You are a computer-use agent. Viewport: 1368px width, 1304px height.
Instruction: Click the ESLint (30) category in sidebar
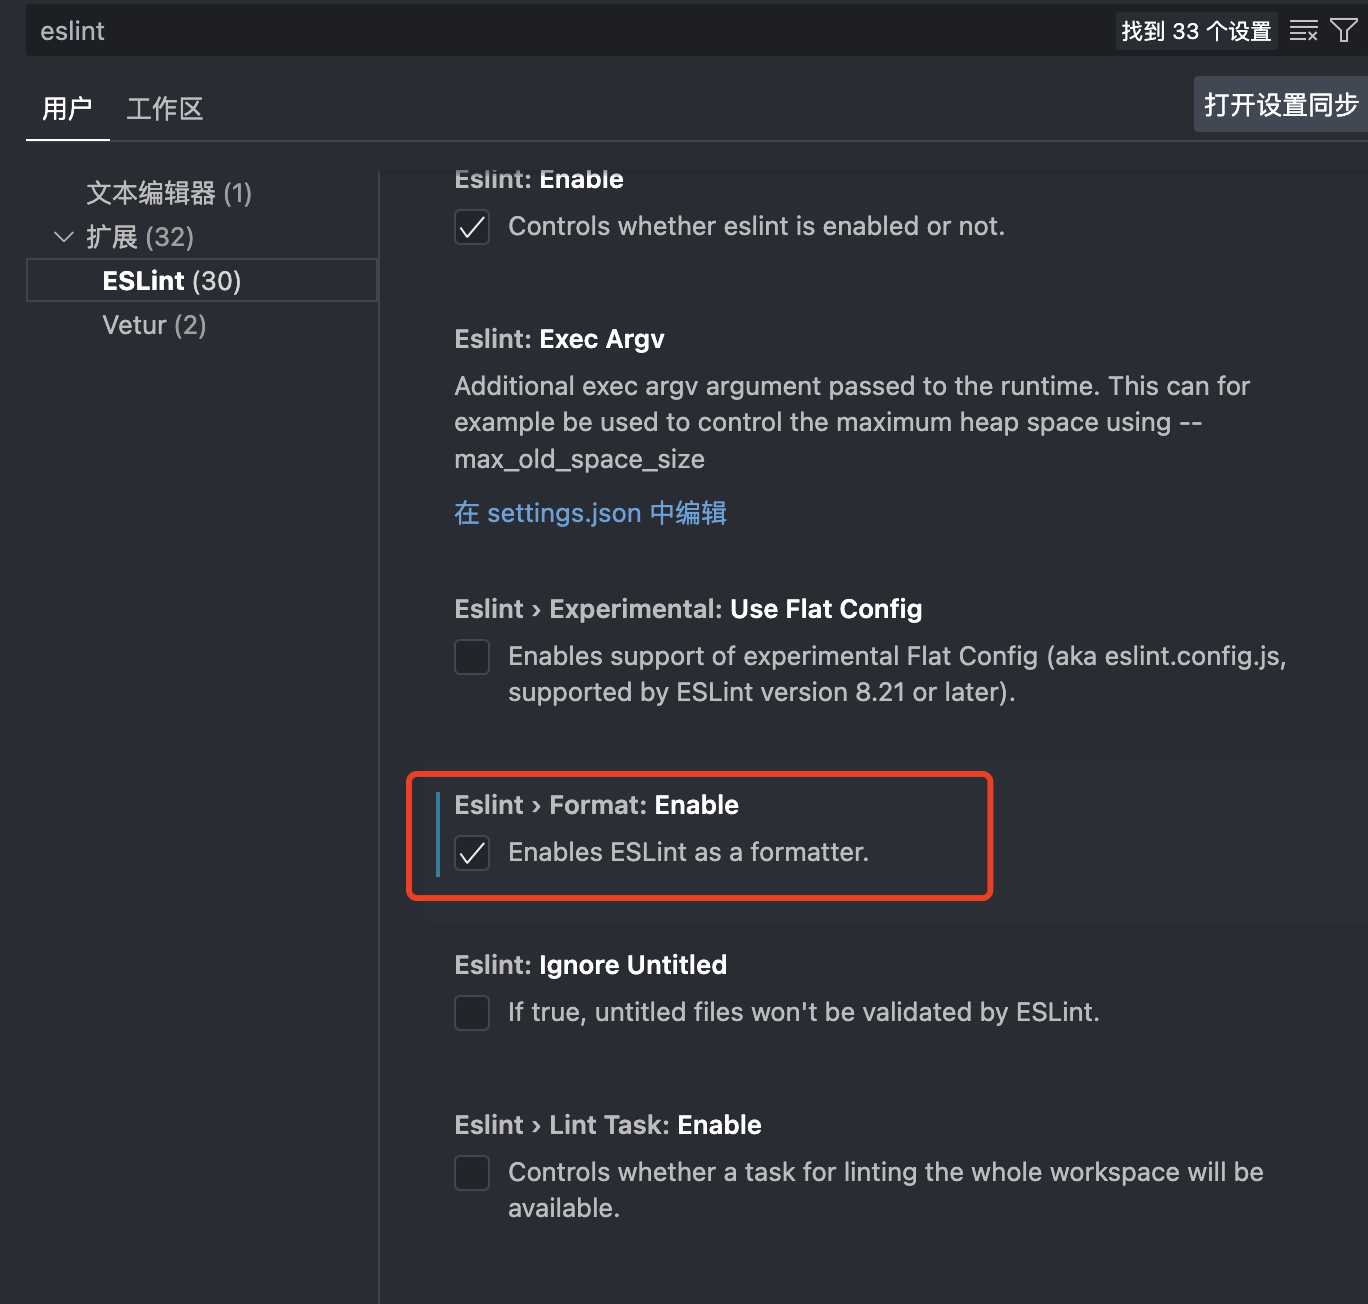171,280
